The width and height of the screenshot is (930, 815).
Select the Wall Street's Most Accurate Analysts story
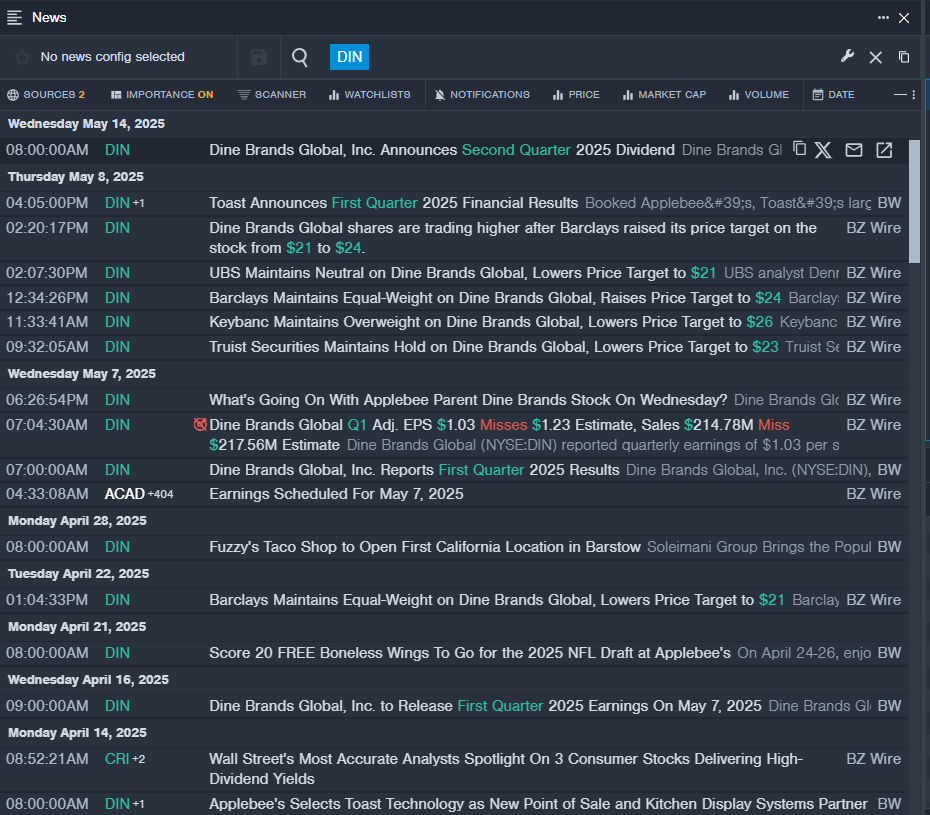(506, 769)
